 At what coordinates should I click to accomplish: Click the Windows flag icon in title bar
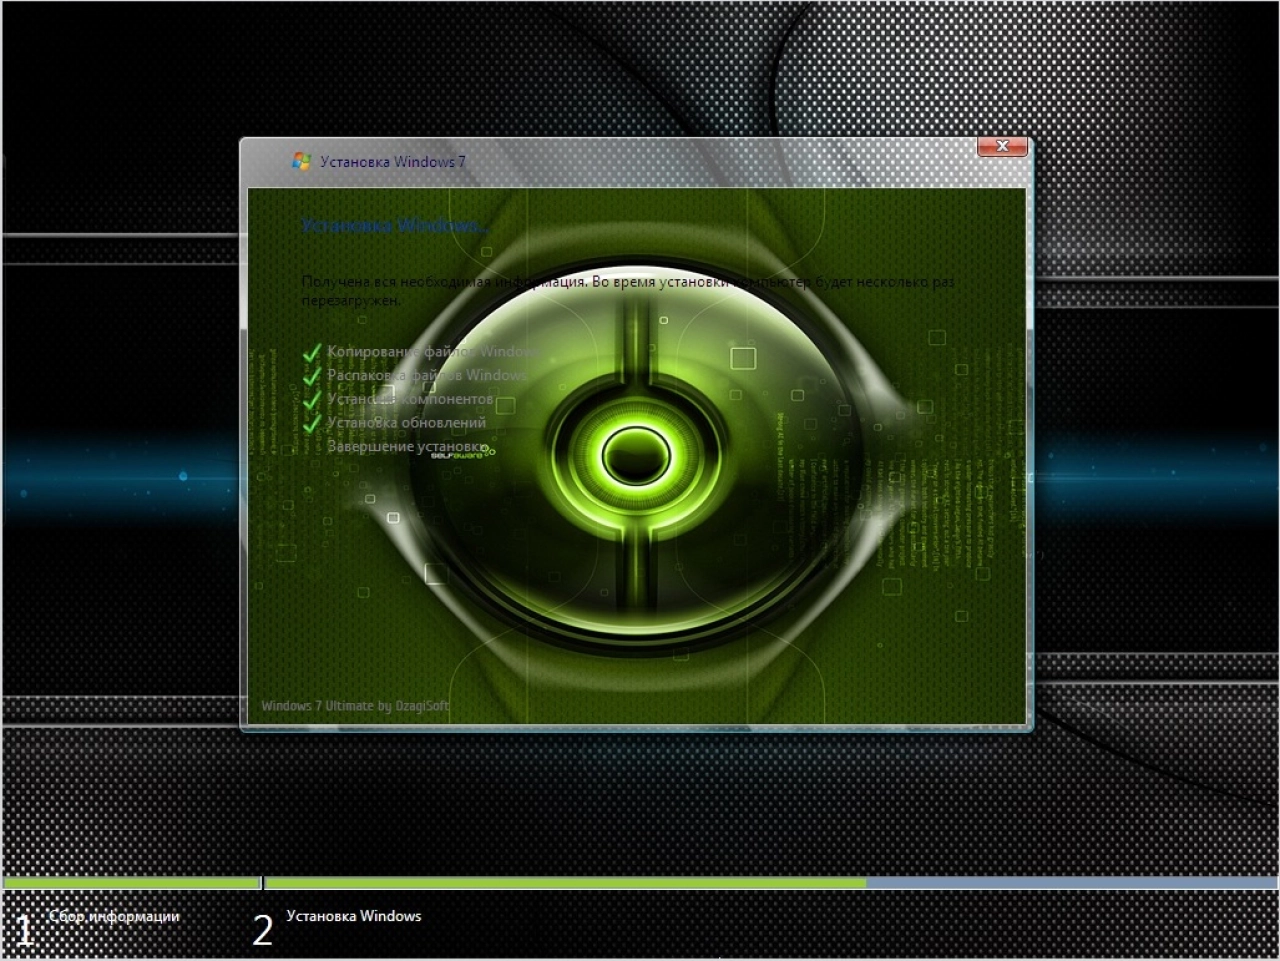point(301,161)
